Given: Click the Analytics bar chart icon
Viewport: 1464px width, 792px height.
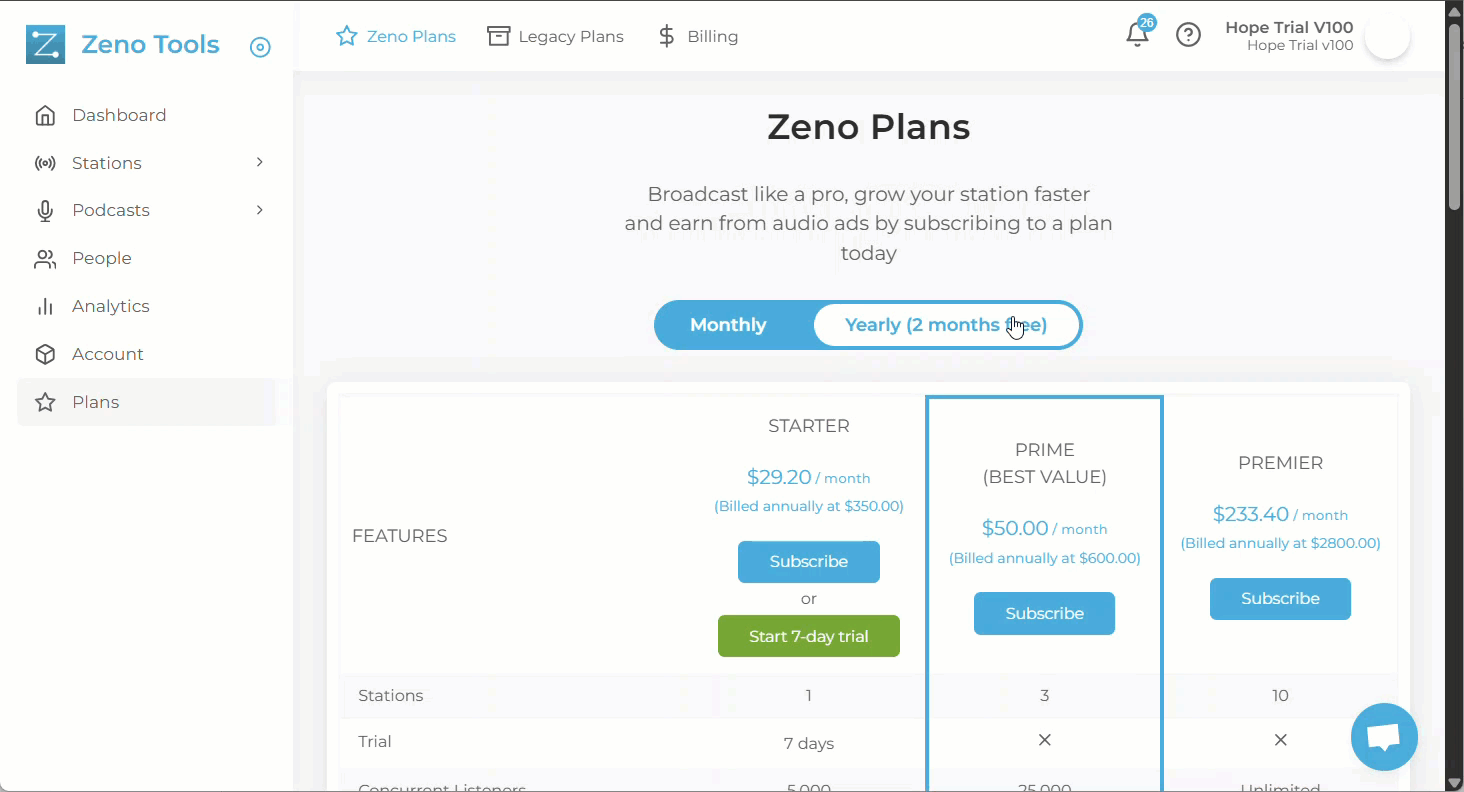Looking at the screenshot, I should 45,306.
